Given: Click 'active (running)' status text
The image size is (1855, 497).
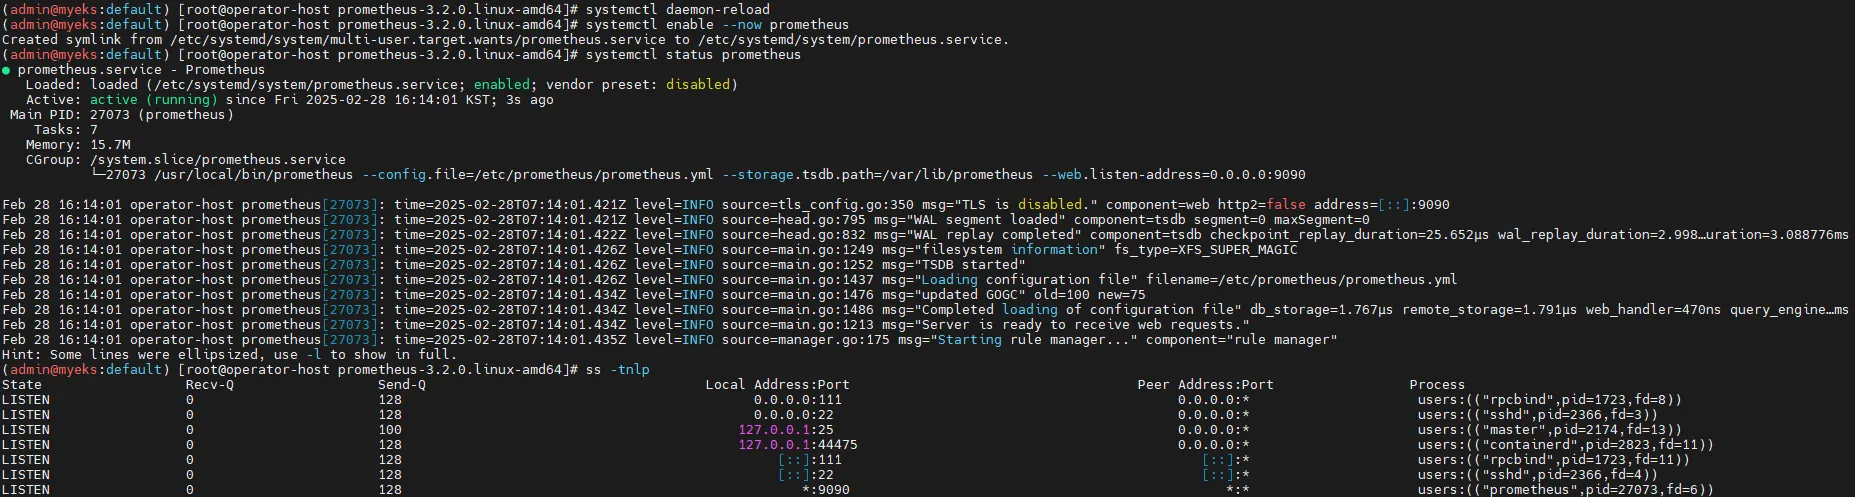Looking at the screenshot, I should [154, 99].
